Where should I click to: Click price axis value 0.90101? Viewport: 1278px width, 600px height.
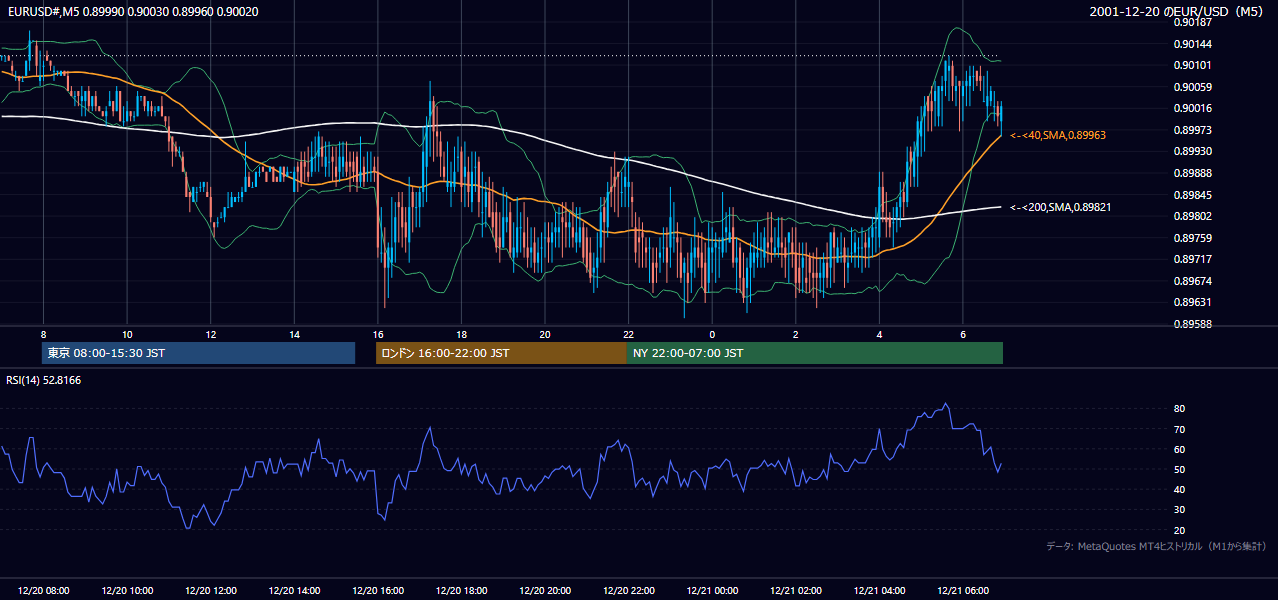[x=1192, y=65]
